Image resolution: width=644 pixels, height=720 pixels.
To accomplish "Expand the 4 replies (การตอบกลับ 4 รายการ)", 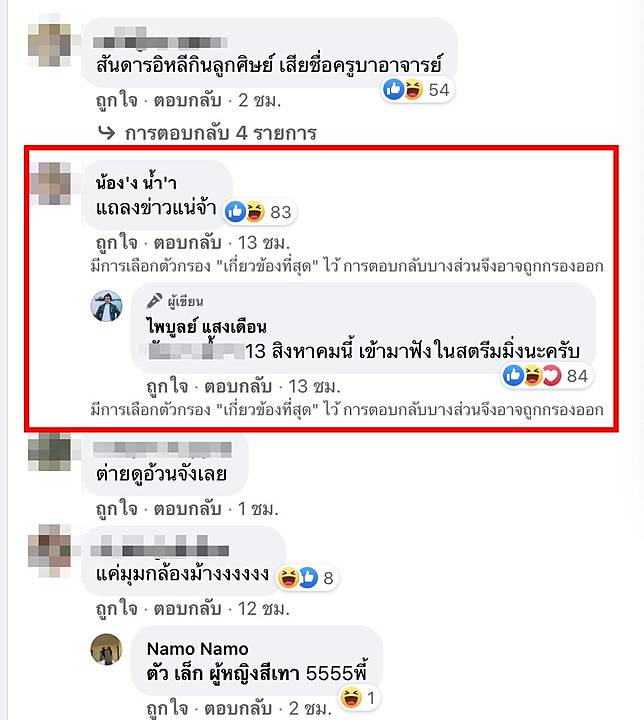I will click(220, 133).
